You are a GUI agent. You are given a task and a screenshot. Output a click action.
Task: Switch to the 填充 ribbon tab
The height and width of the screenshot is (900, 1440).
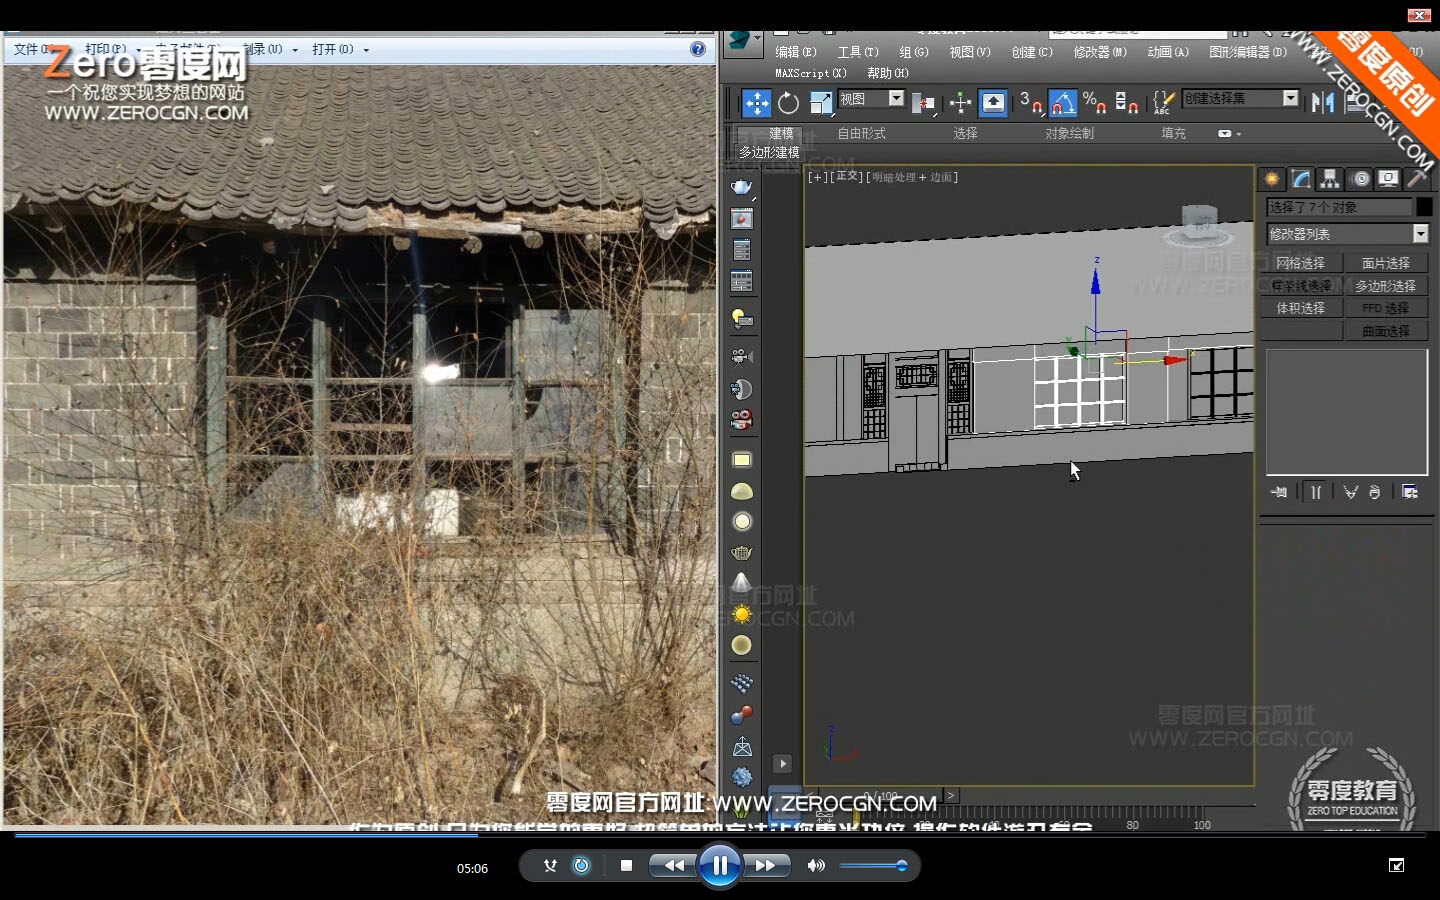click(x=1173, y=133)
